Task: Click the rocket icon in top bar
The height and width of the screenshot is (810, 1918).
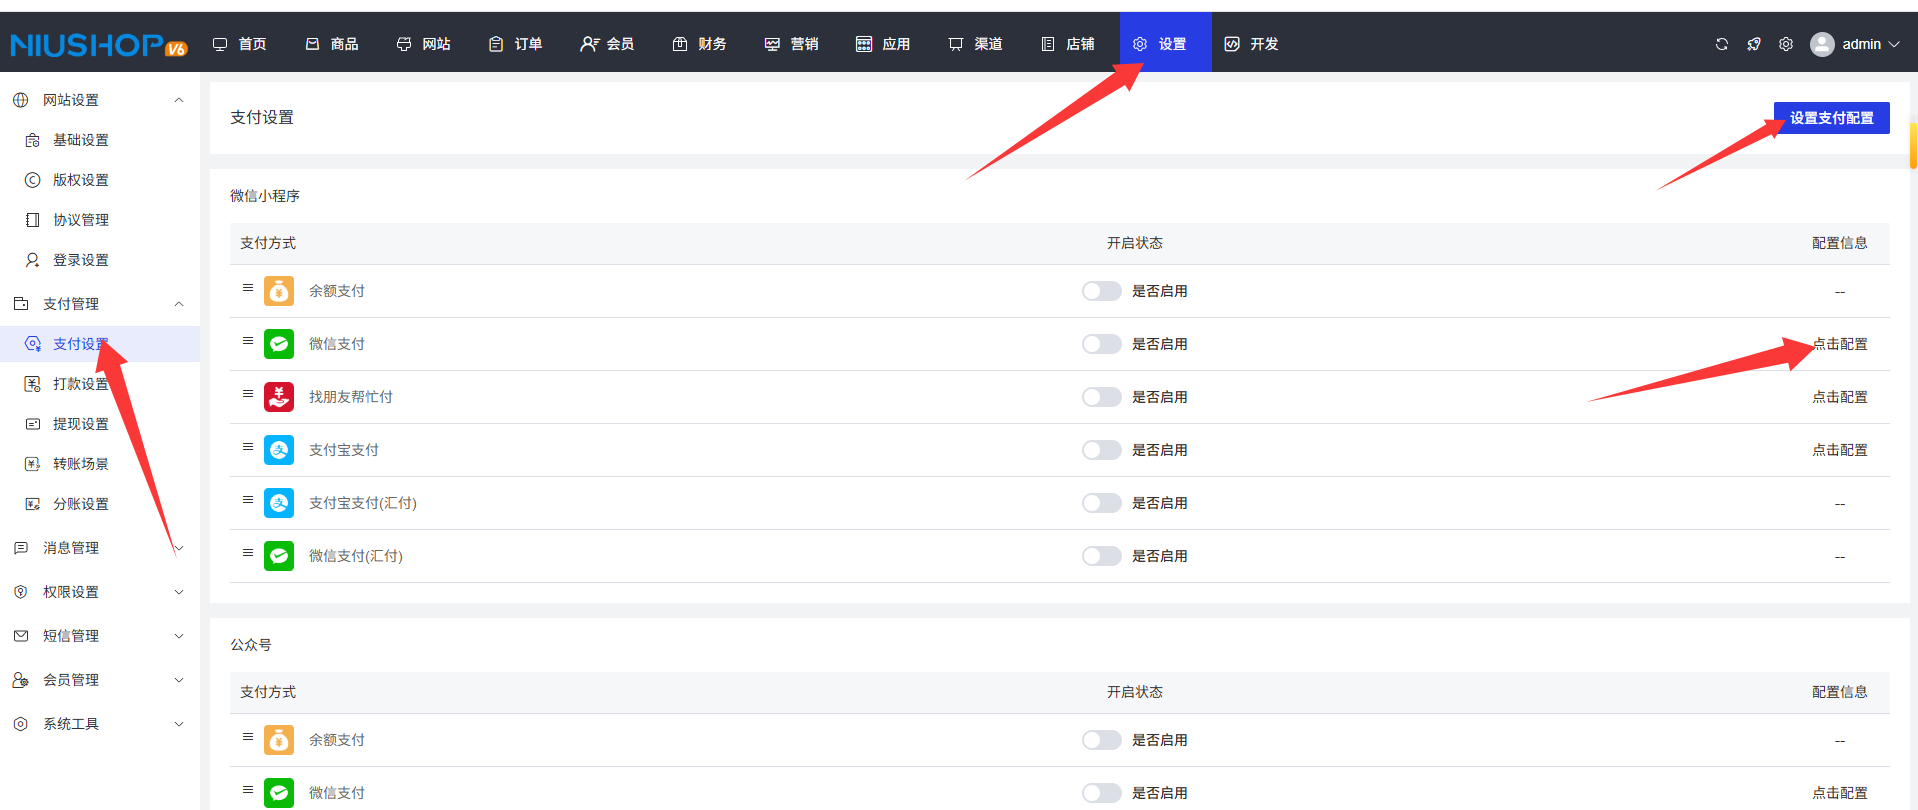Action: tap(1754, 44)
